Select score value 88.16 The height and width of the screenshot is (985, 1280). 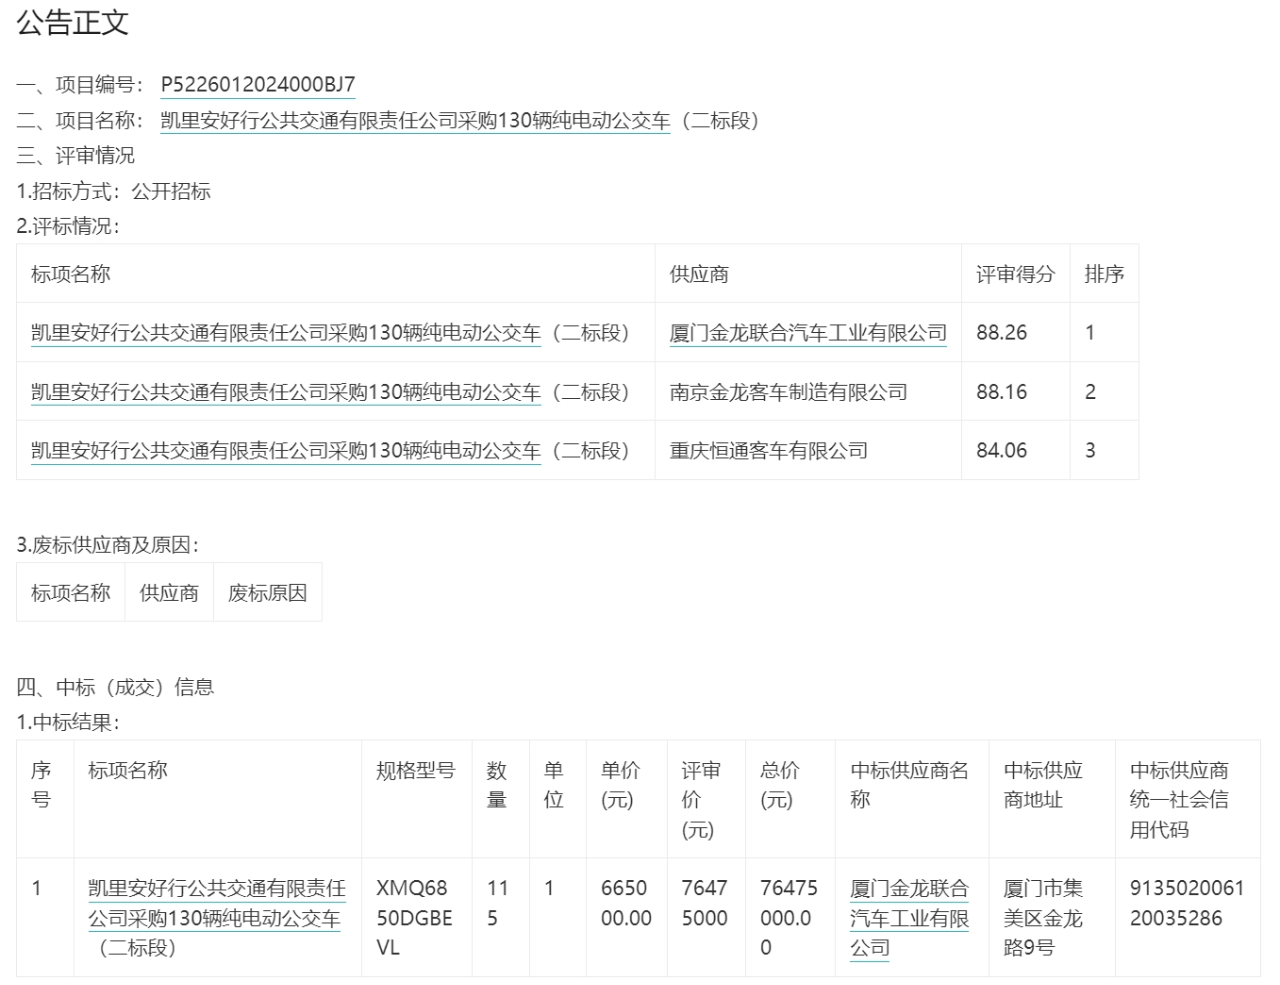coord(1001,392)
